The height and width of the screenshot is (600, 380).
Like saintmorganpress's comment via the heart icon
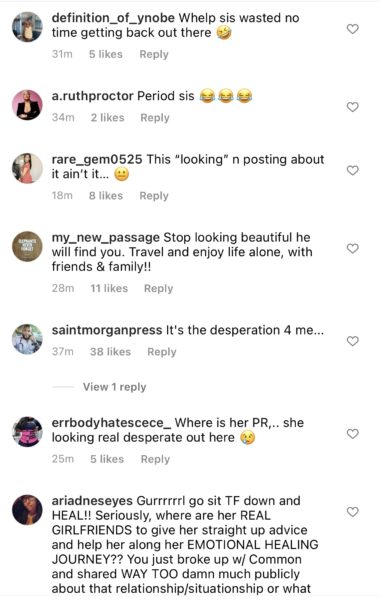[352, 341]
